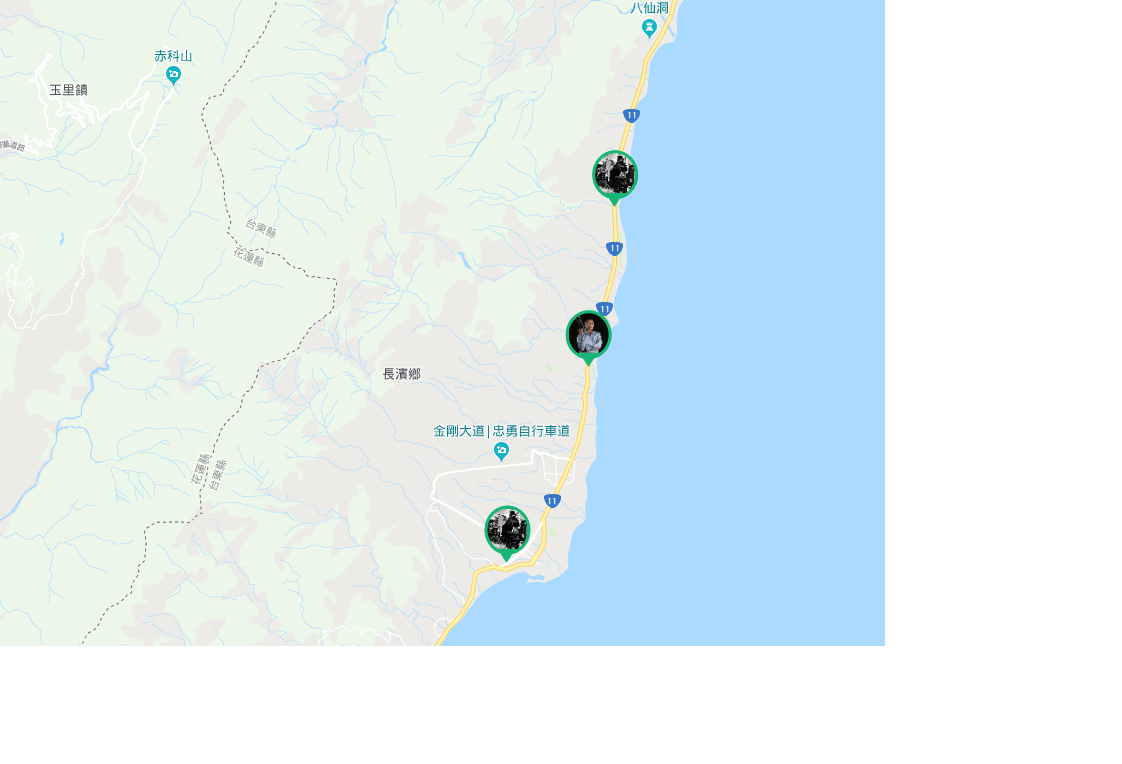Click the horizontal 台東縣 label east of 玉里鎮
The width and height of the screenshot is (1122, 764).
pyautogui.click(x=261, y=229)
